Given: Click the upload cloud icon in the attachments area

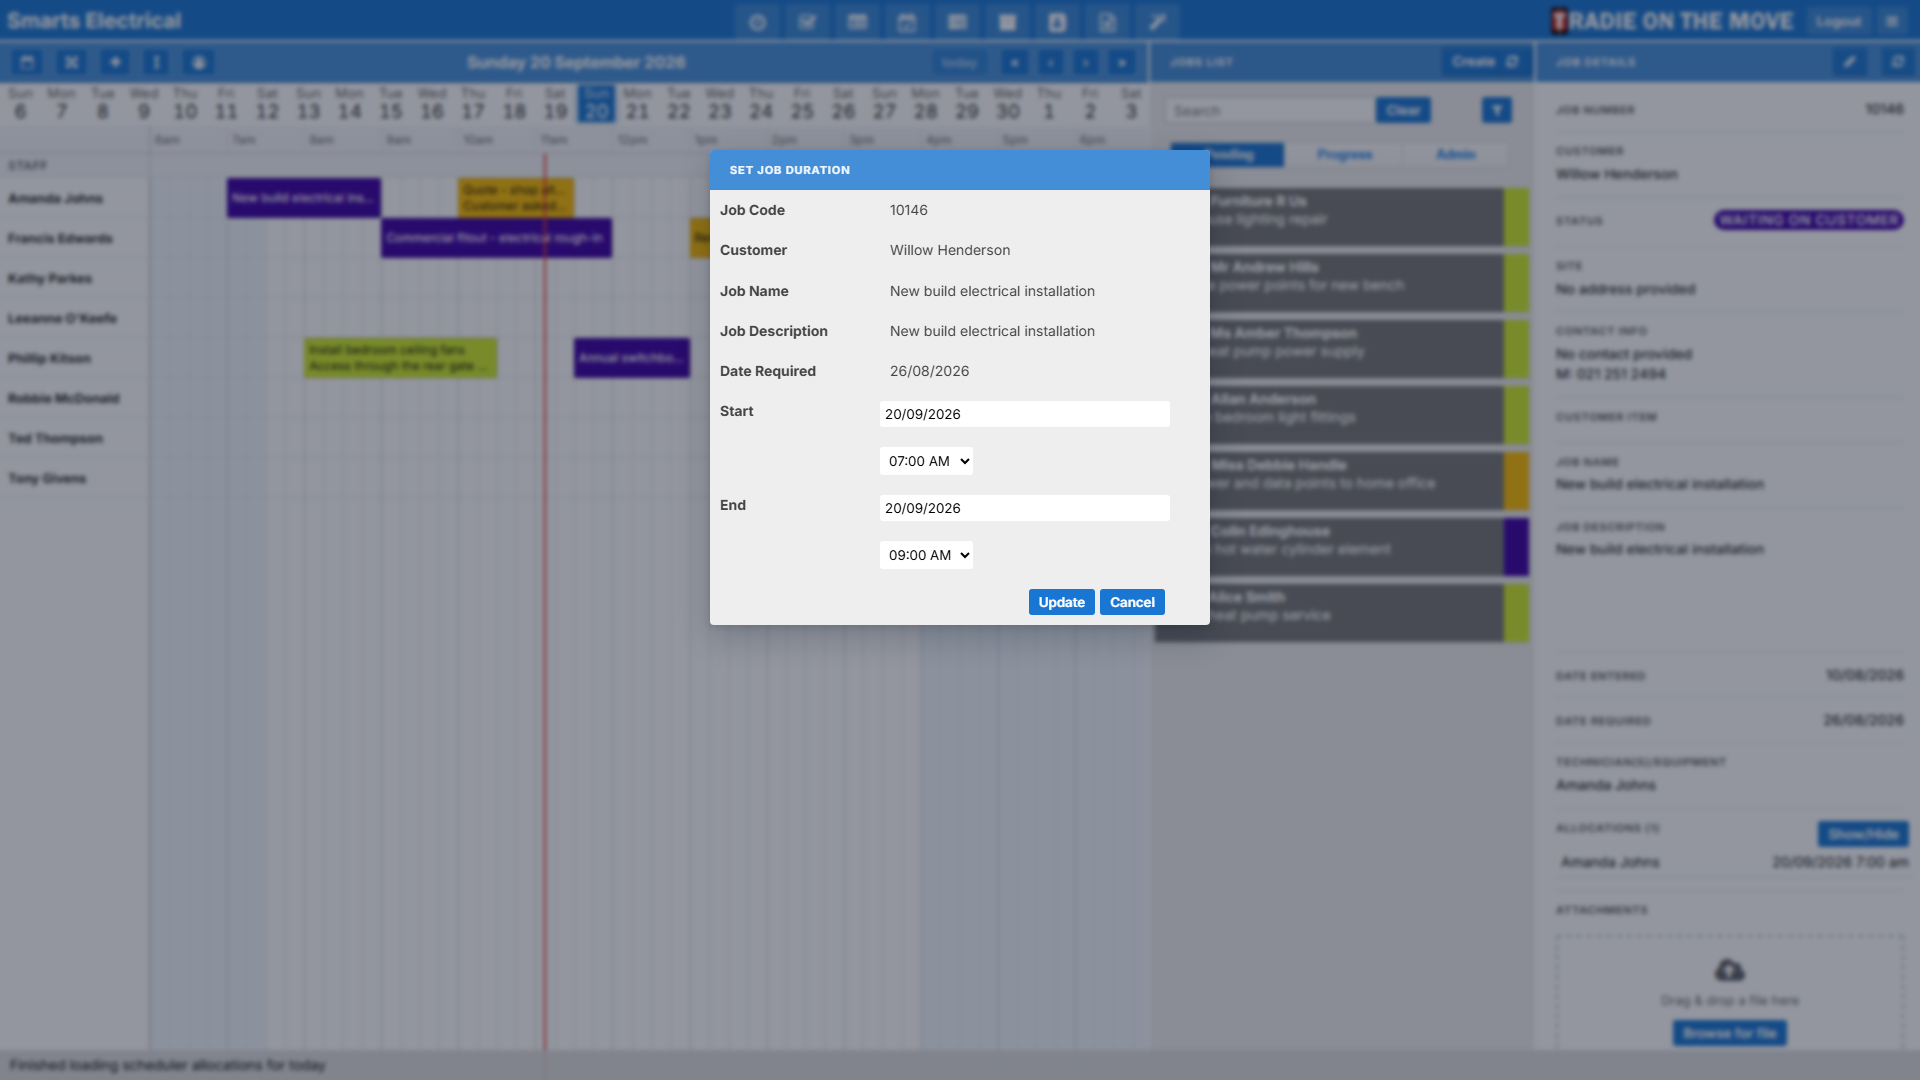Looking at the screenshot, I should 1729,970.
